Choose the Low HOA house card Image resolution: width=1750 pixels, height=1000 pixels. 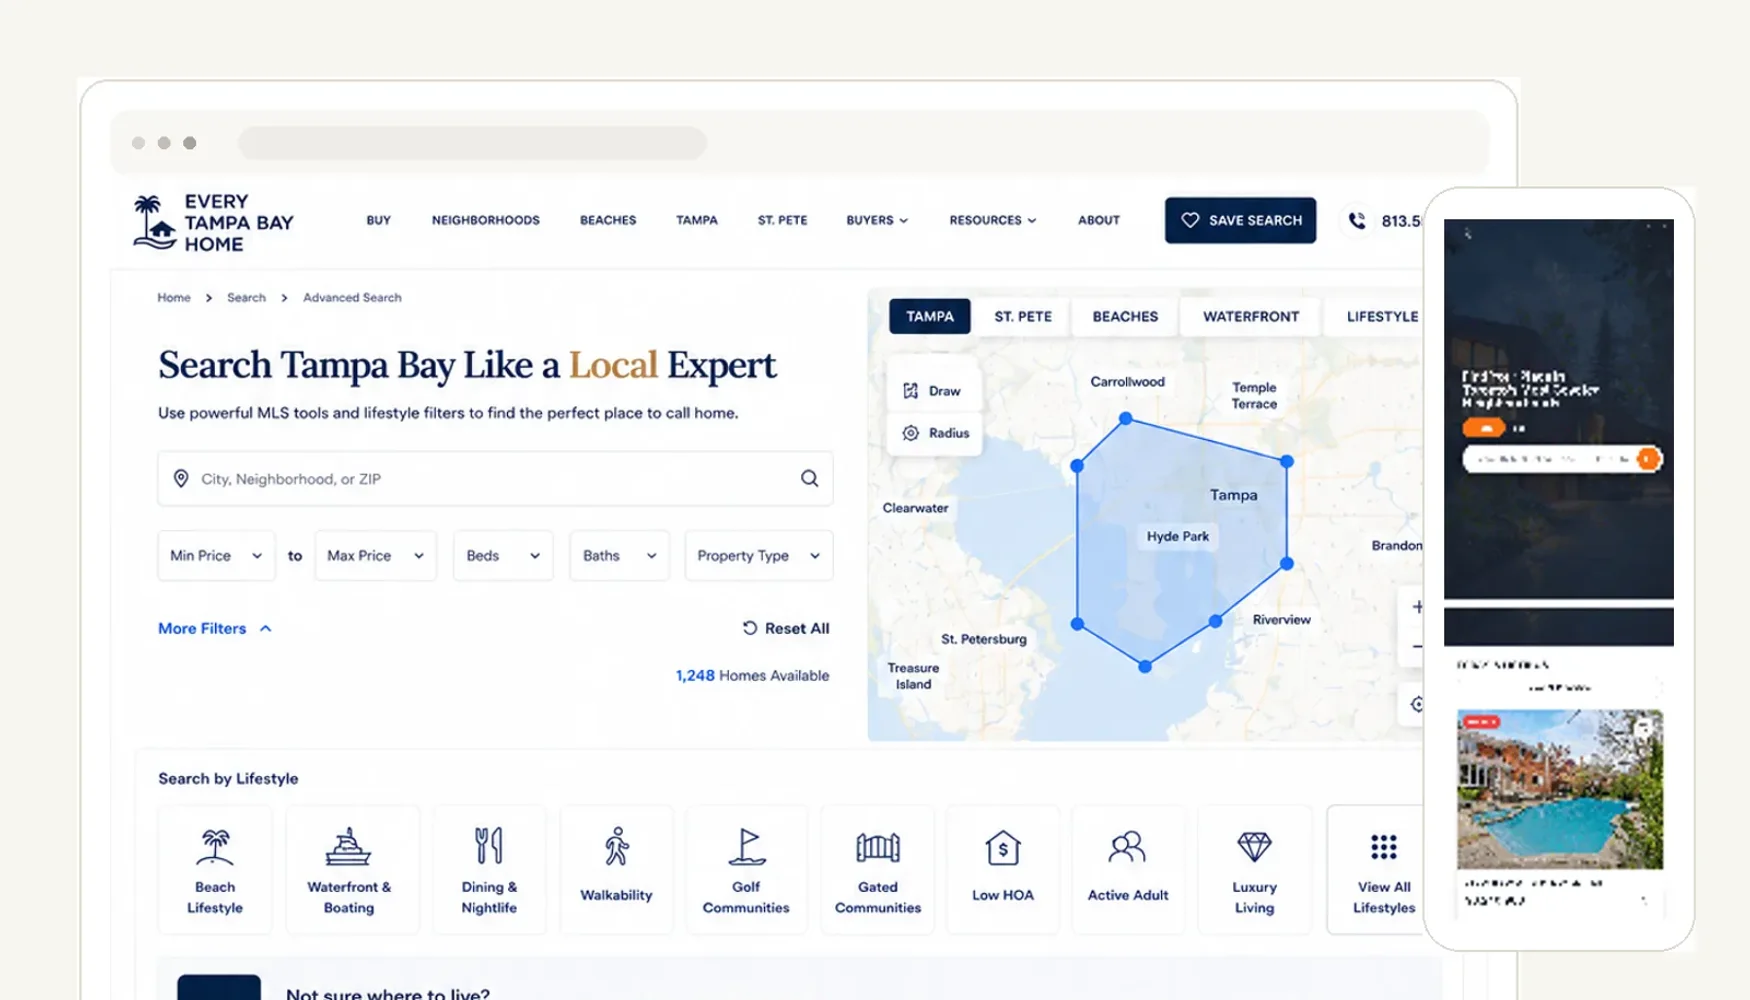[x=1003, y=869]
